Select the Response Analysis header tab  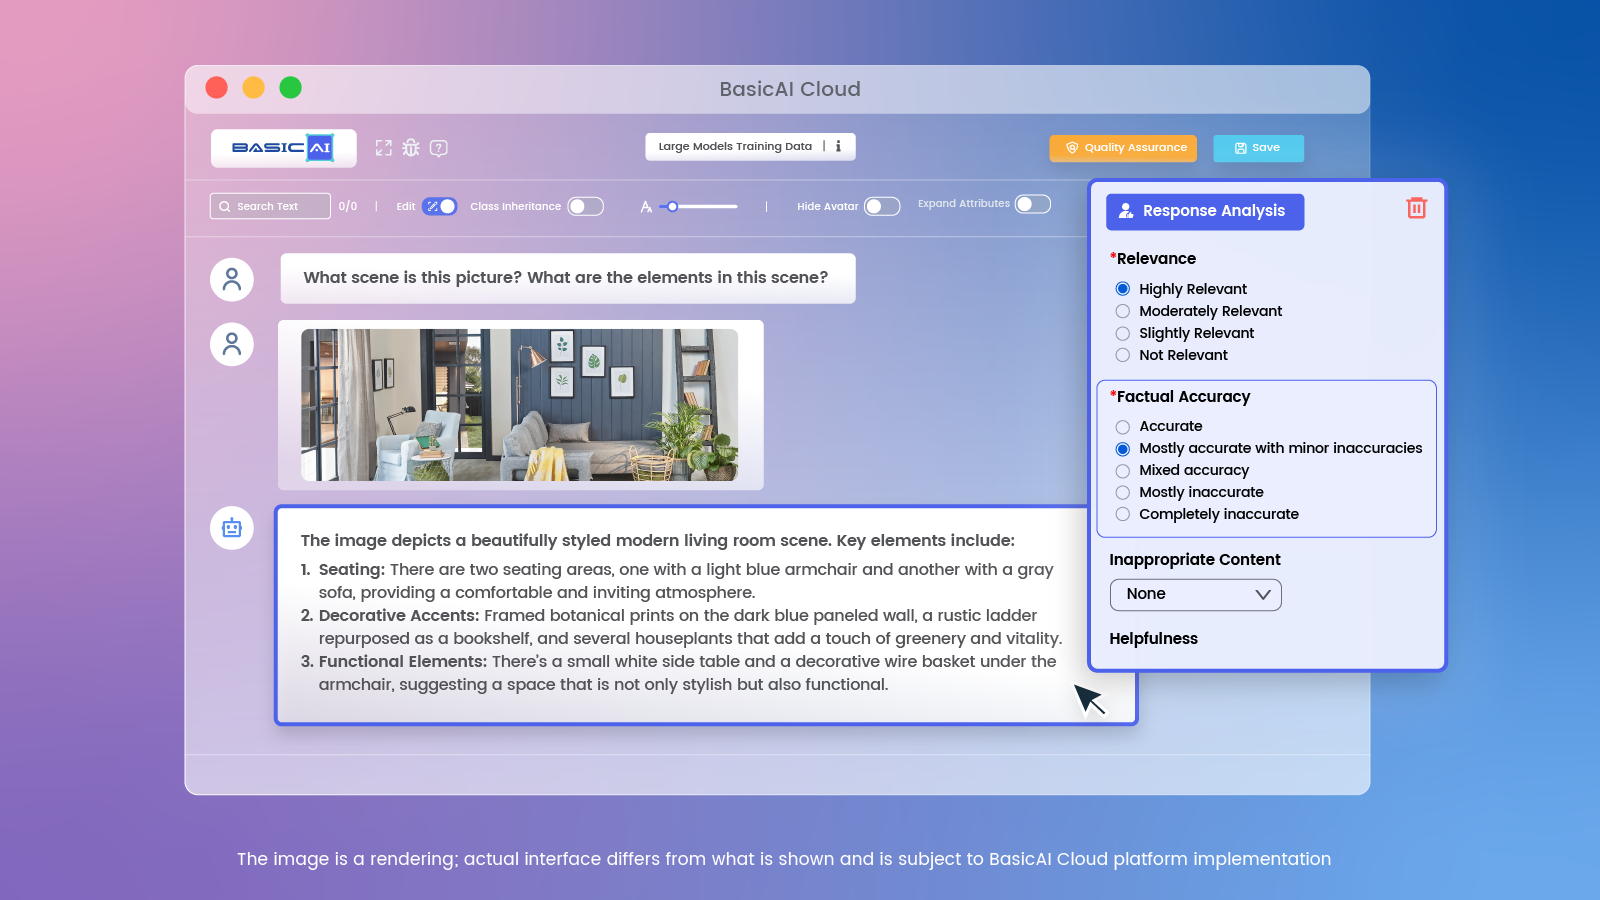pos(1205,211)
